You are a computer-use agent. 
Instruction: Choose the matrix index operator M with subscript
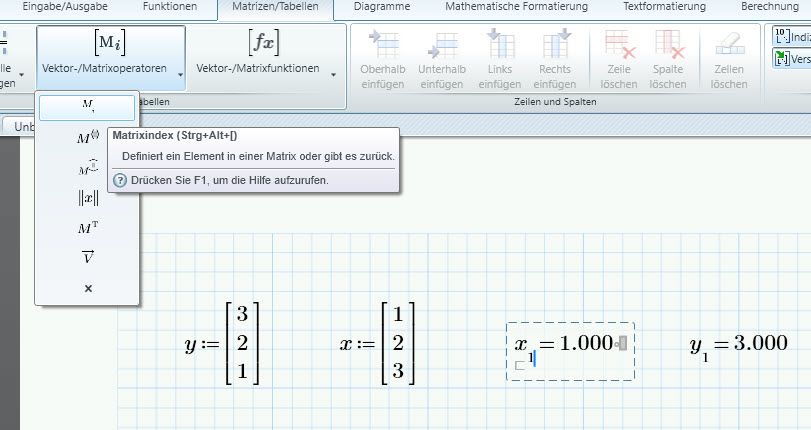point(87,107)
